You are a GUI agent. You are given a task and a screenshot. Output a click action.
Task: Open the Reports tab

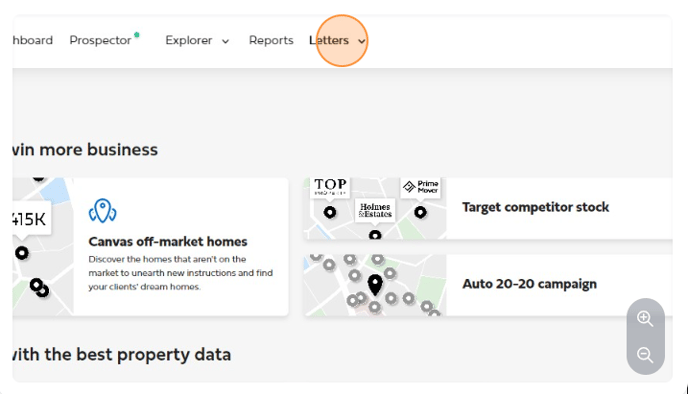pyautogui.click(x=271, y=40)
